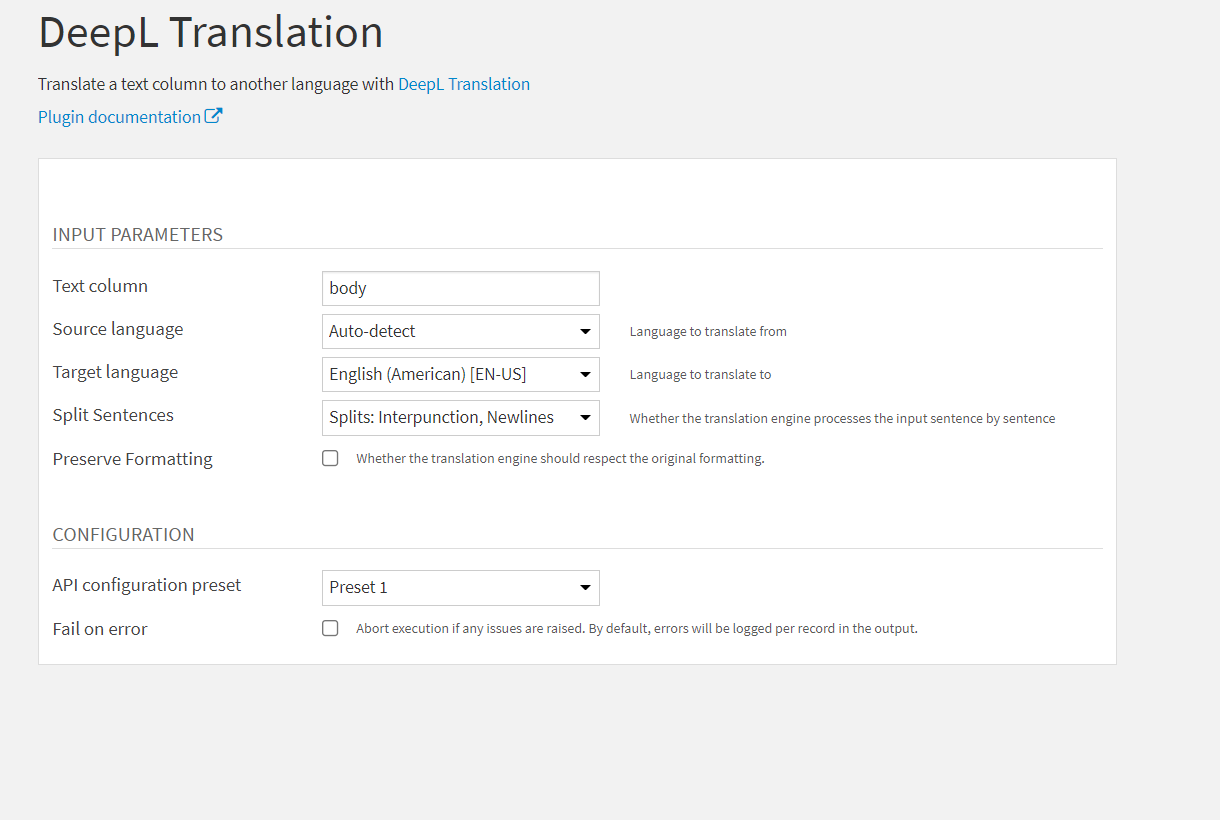Viewport: 1220px width, 820px height.
Task: Focus the Text column input containing 'body'
Action: click(x=460, y=288)
